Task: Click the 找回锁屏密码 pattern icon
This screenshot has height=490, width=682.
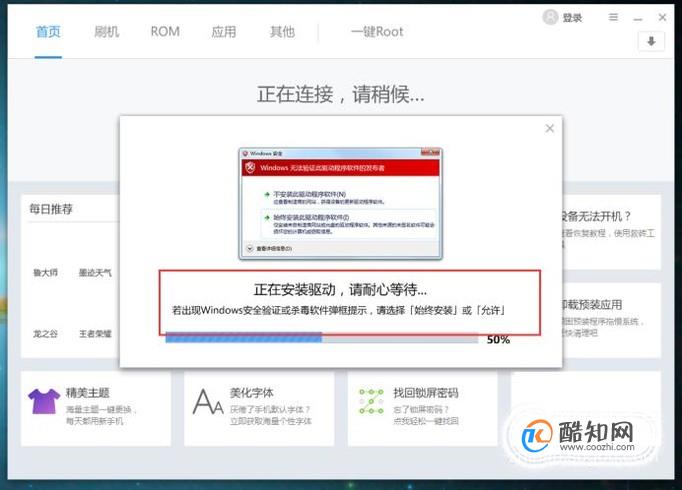Action: (x=371, y=401)
